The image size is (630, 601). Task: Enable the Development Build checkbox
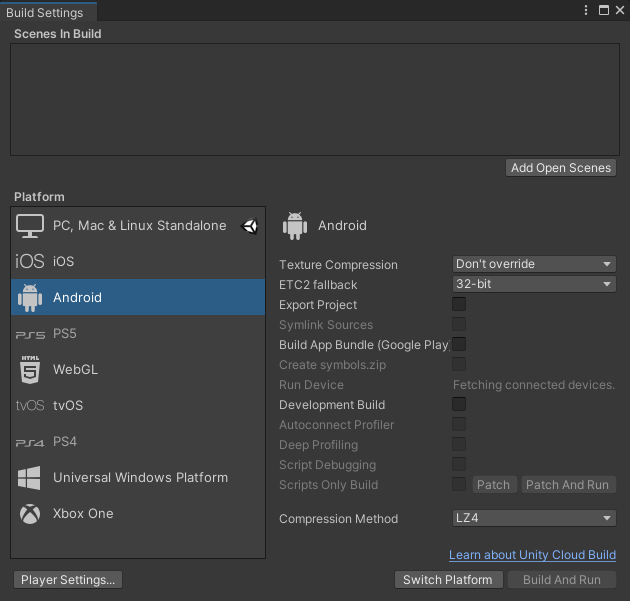[x=459, y=404]
